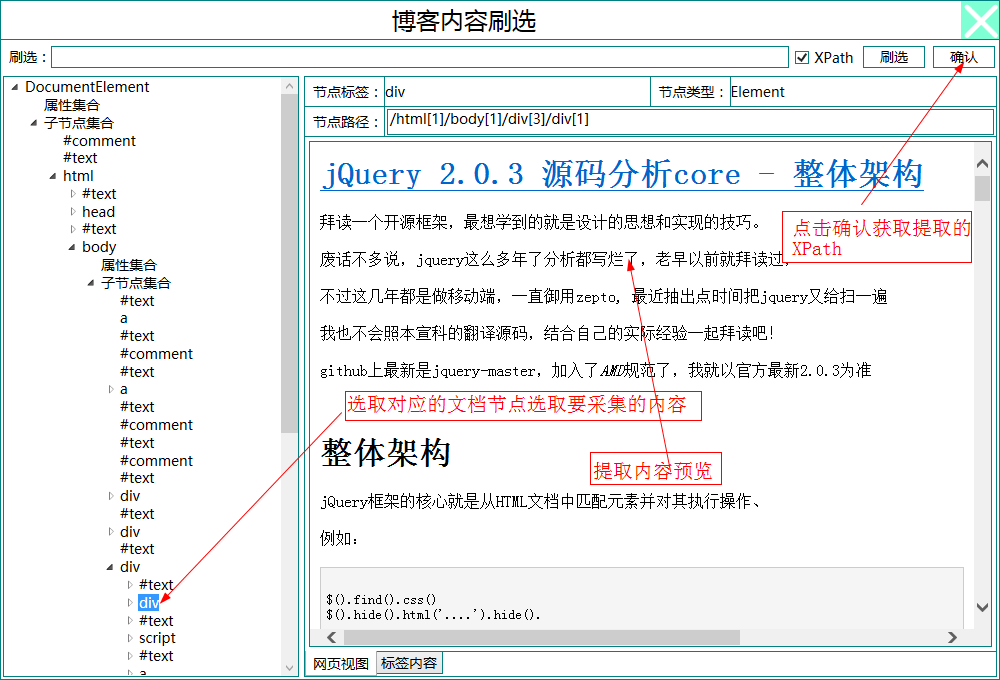Switch to the 网页视图 tab
Screen dimensions: 1000x680
[x=341, y=664]
